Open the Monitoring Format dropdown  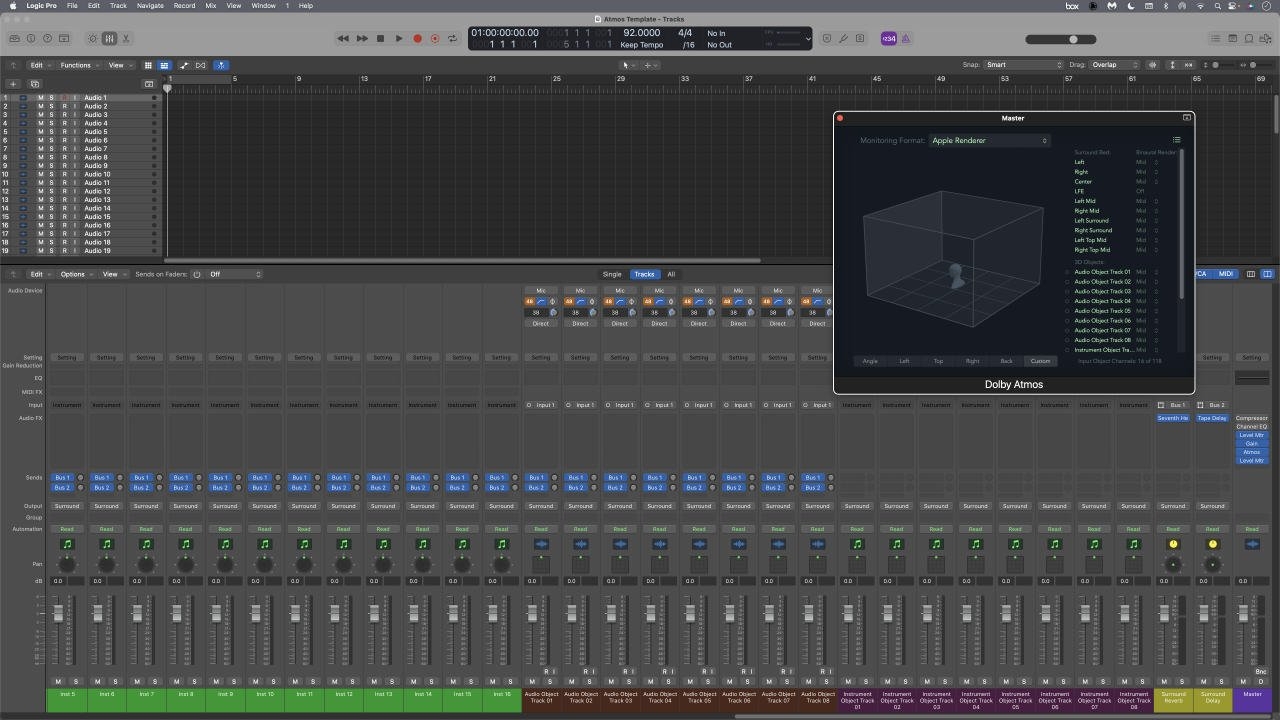pos(990,140)
